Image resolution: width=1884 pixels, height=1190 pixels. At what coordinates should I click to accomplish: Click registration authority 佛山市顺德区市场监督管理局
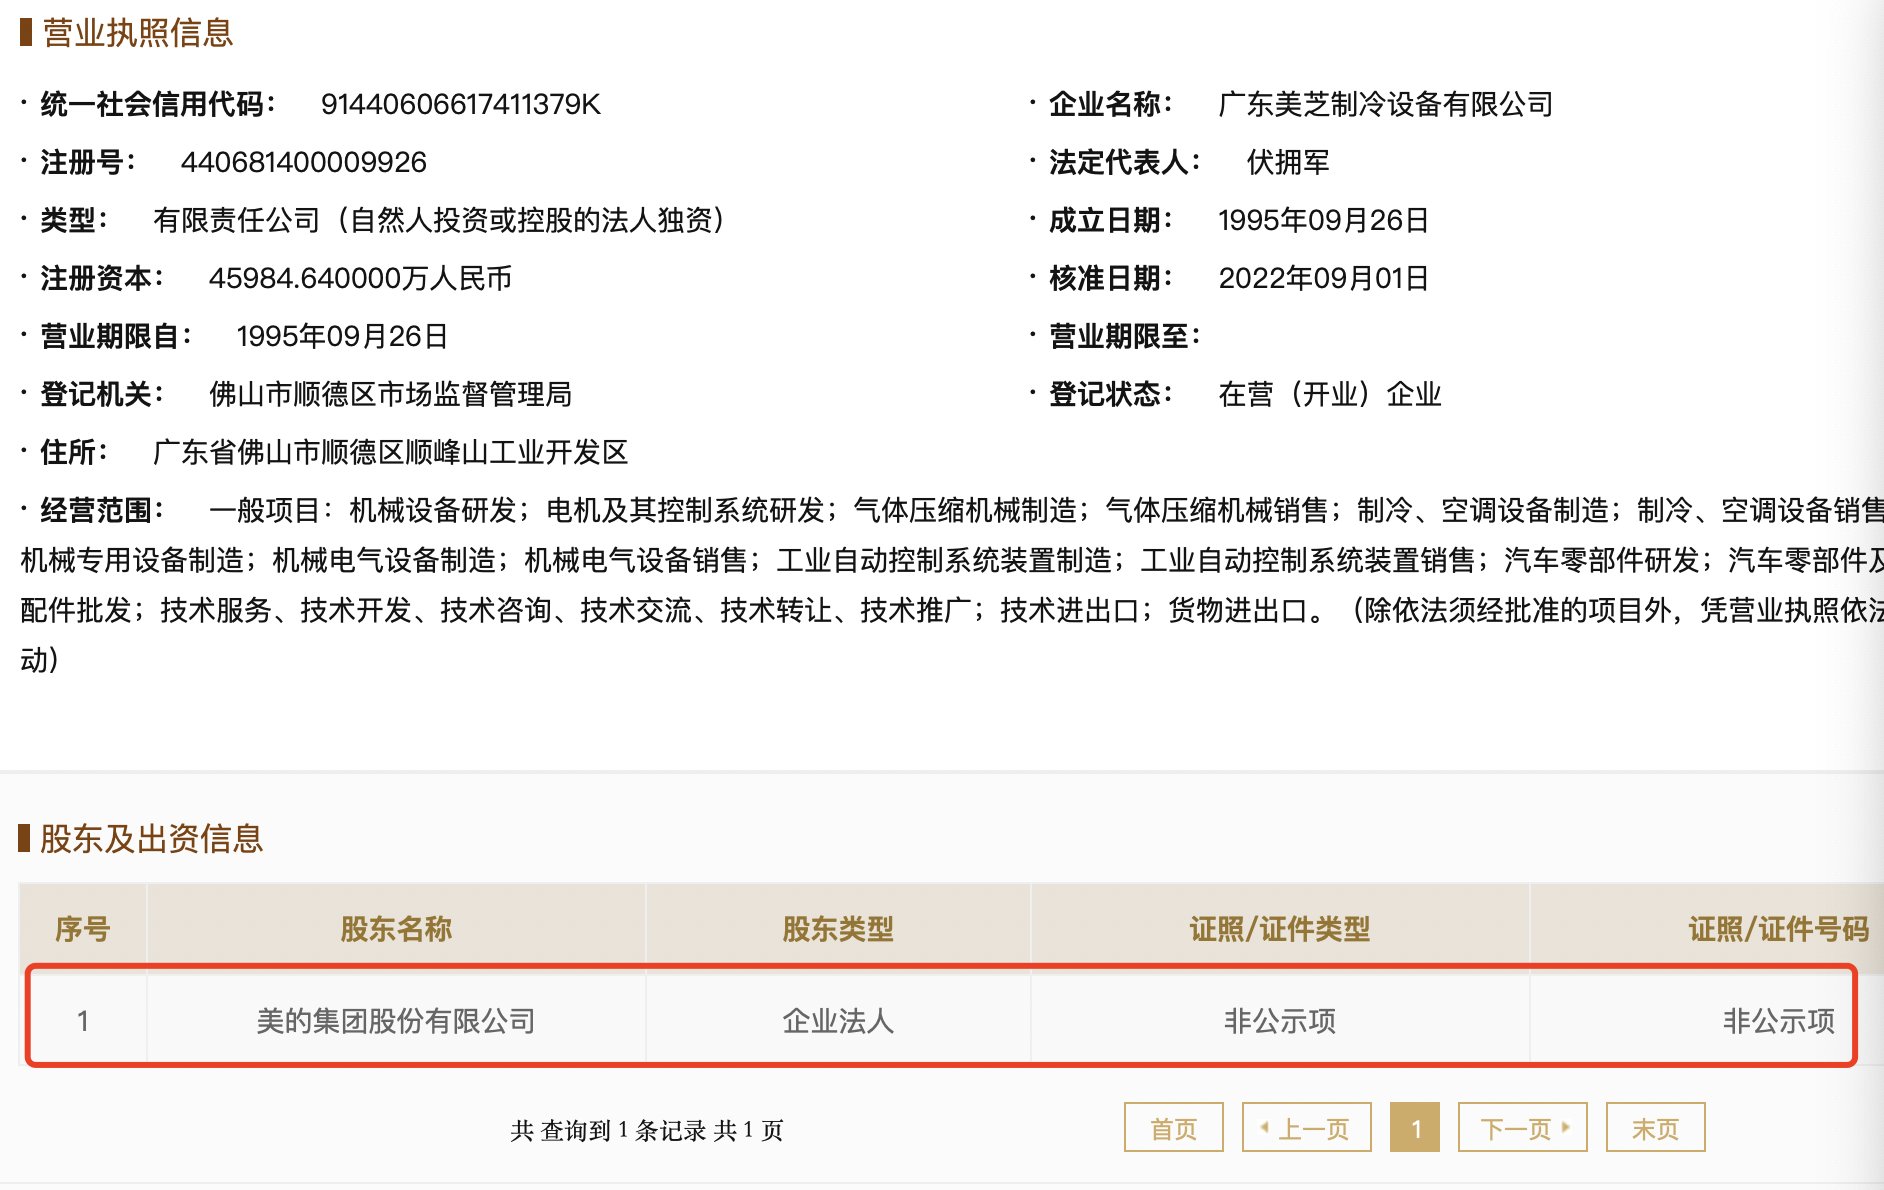click(390, 394)
